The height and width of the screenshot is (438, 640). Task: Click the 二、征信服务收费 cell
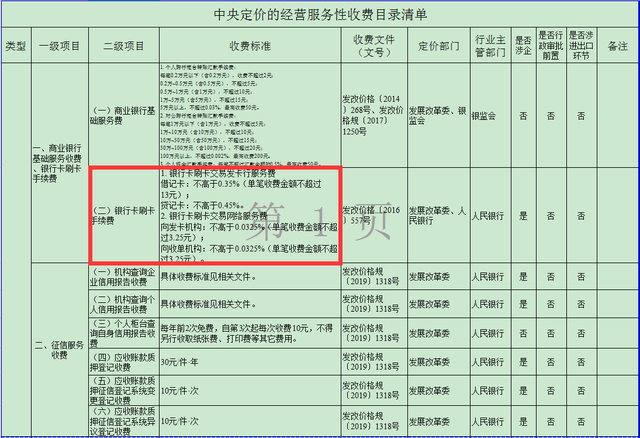(x=59, y=350)
